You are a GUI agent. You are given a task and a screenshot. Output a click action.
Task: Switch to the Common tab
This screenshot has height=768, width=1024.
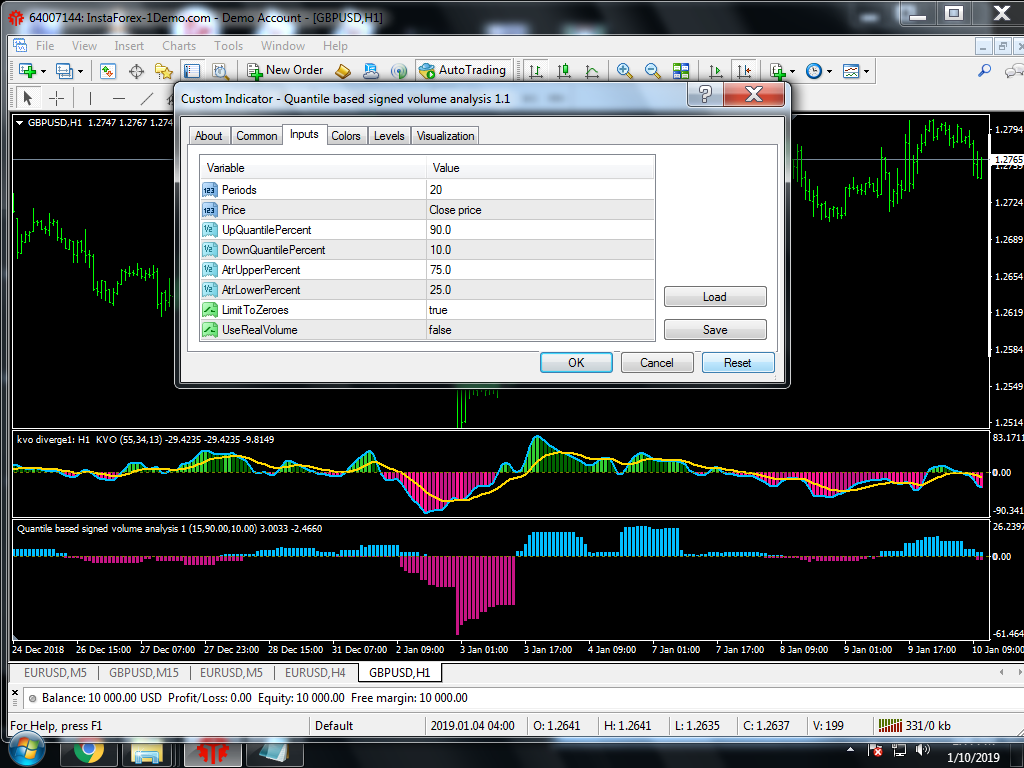[257, 136]
